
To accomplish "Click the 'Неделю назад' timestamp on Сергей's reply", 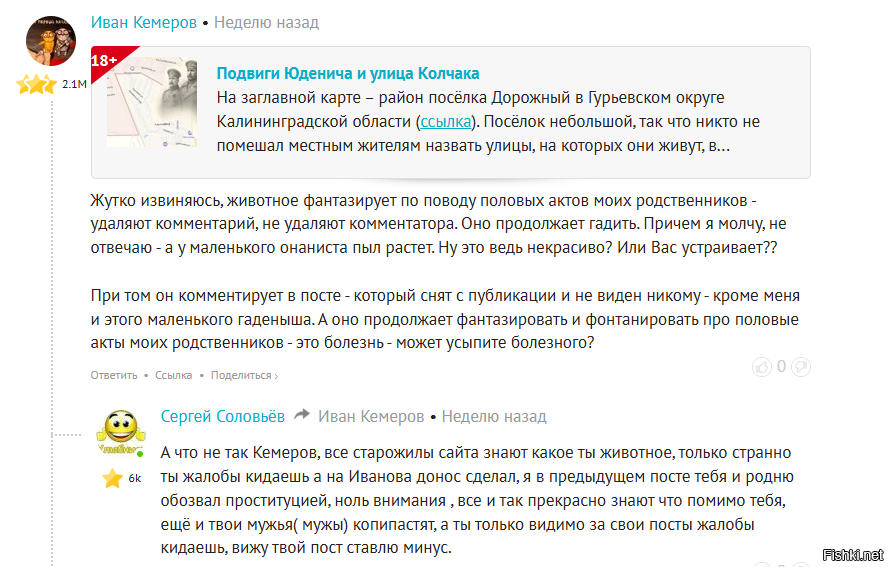I will click(494, 417).
